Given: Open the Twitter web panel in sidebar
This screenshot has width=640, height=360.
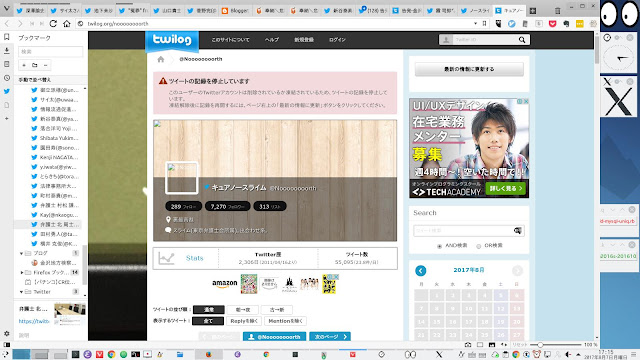Looking at the screenshot, I should [7, 91].
